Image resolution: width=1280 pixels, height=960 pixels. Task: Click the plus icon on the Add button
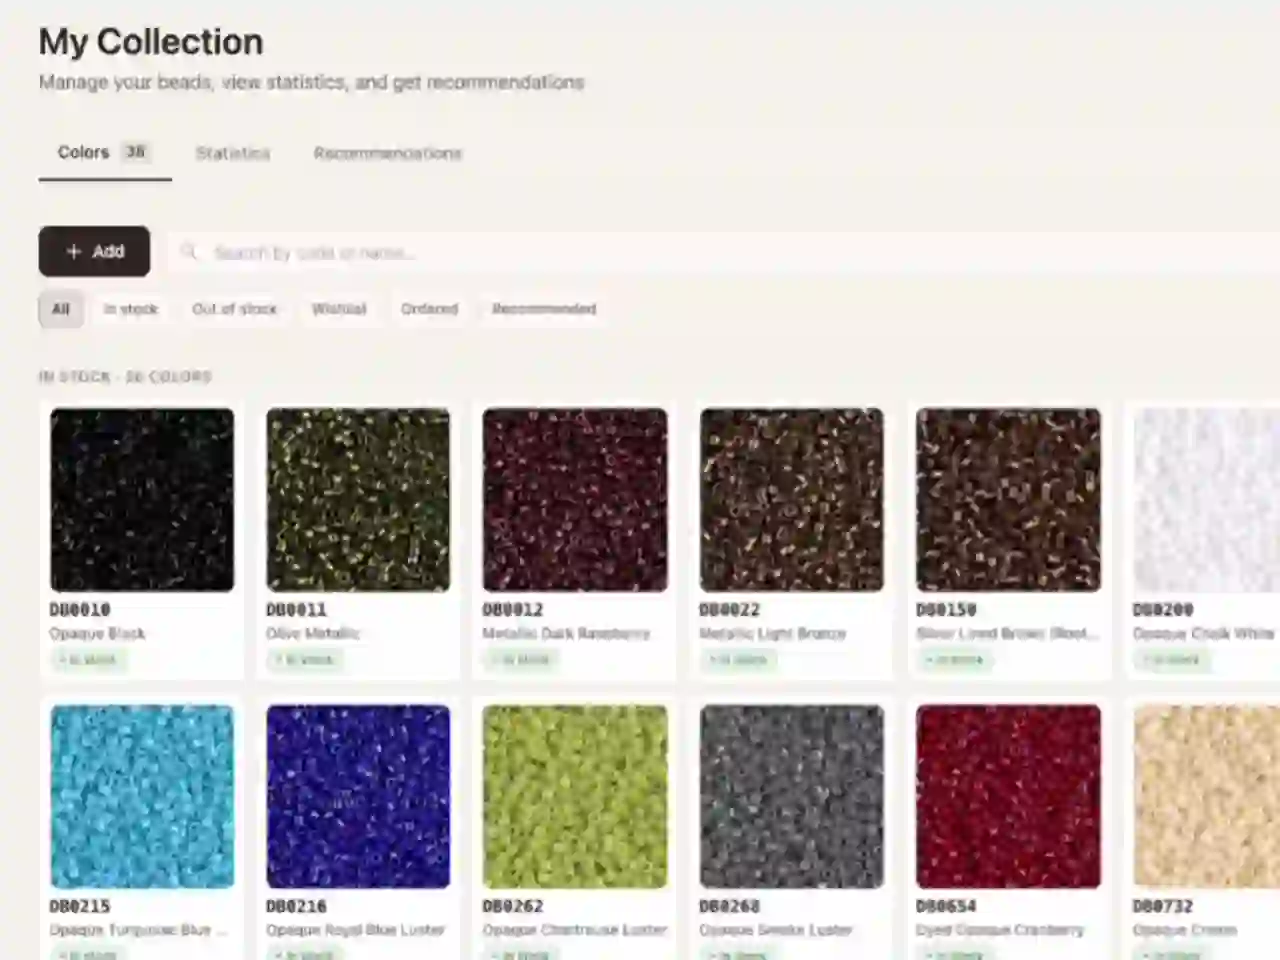73,251
